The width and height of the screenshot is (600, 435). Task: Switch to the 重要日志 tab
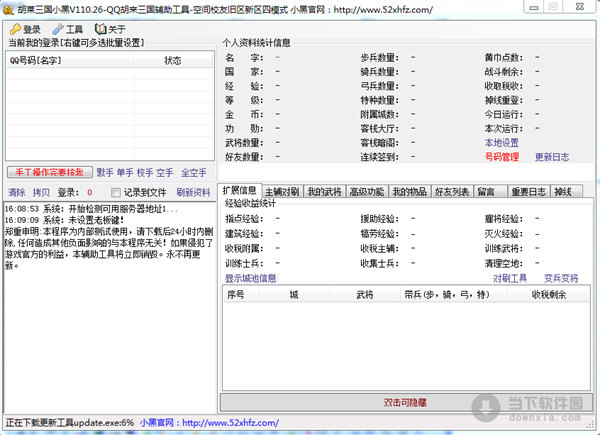coord(528,191)
